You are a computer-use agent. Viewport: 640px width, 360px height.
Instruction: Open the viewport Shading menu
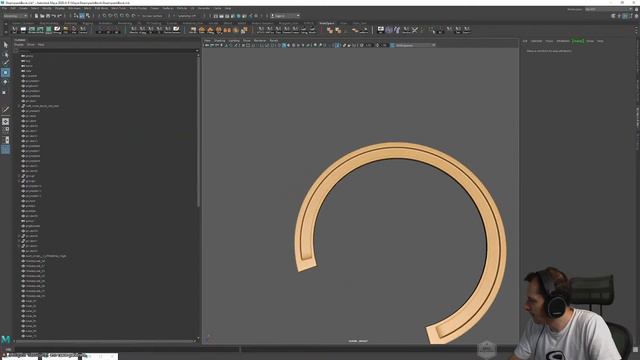point(220,41)
